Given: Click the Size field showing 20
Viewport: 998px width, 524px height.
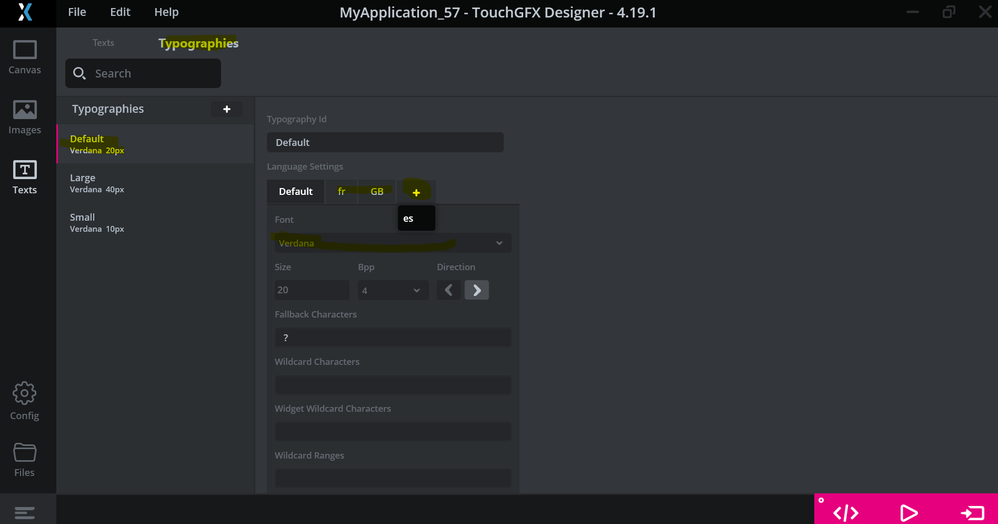Looking at the screenshot, I should coord(312,290).
